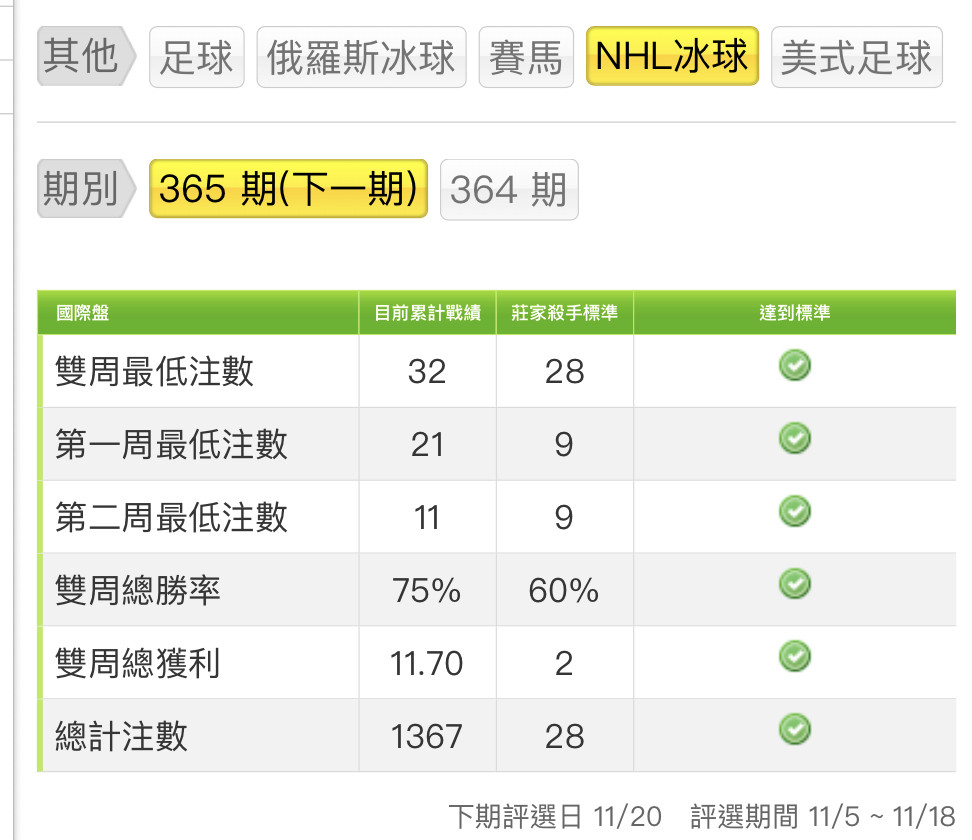972x840 pixels.
Task: Click the 75% win rate value
Action: 426,590
